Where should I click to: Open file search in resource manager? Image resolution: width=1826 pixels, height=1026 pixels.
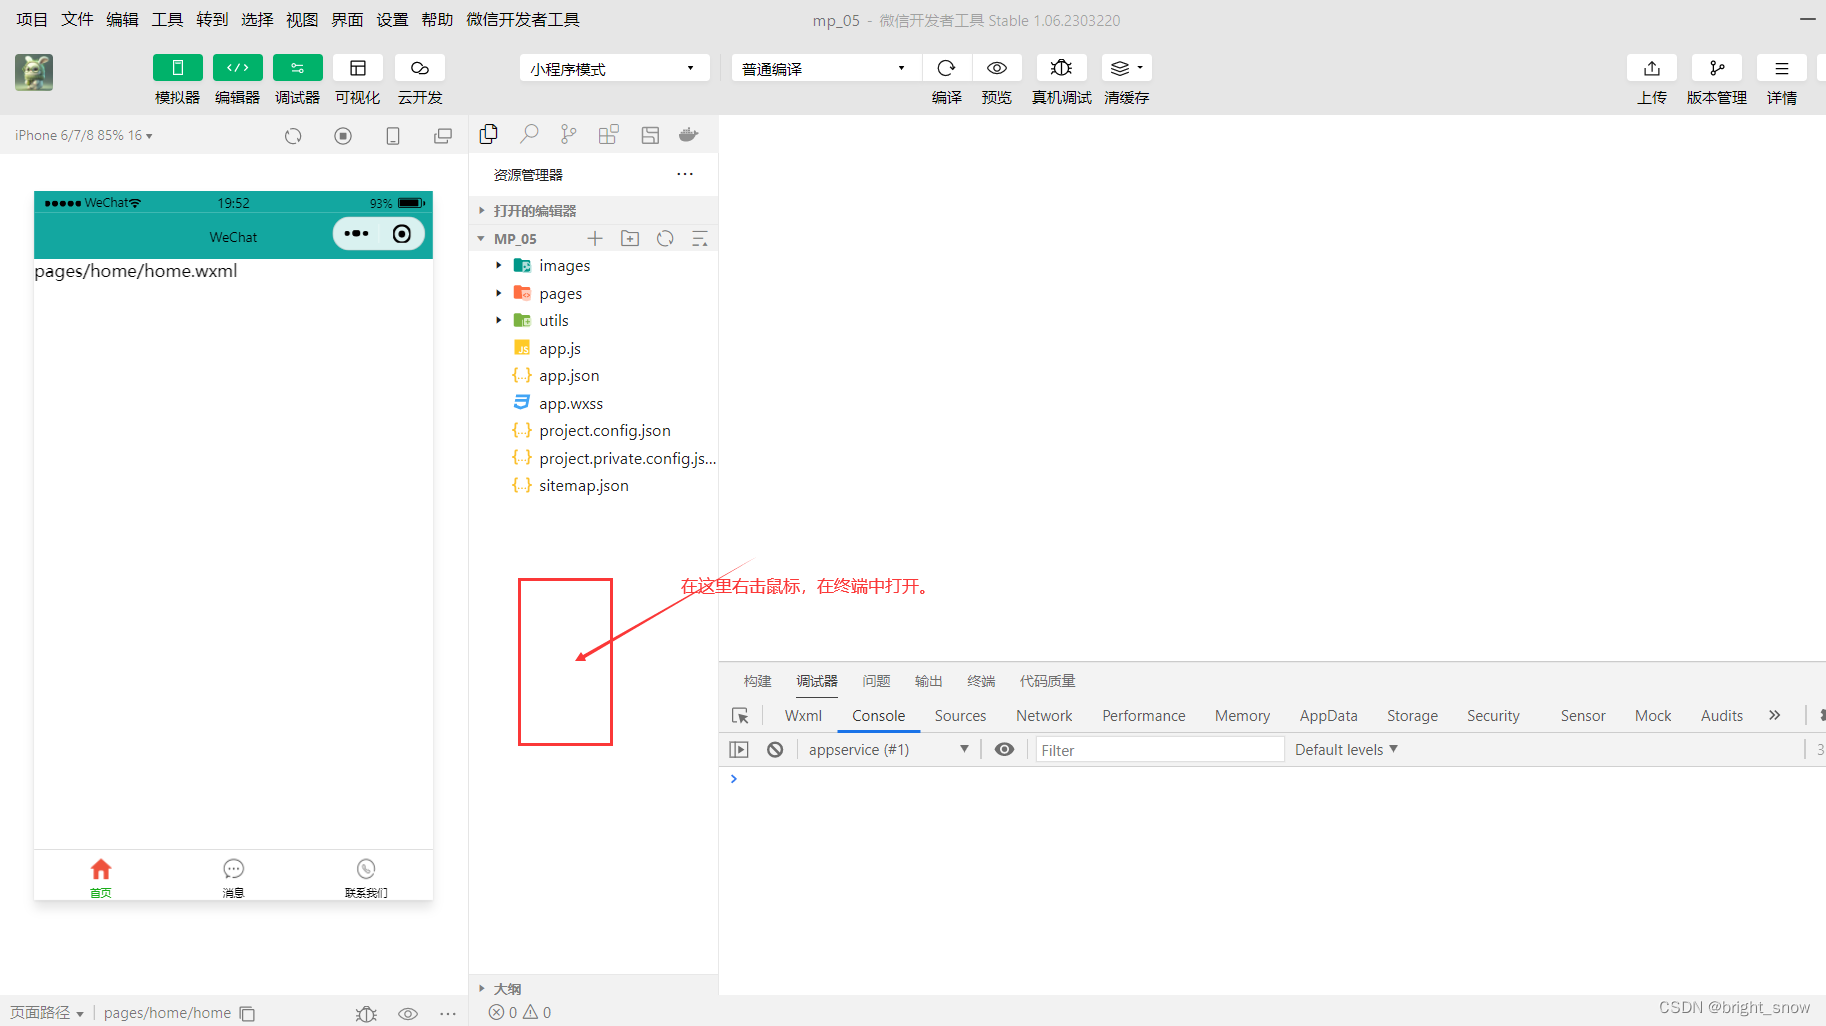click(529, 133)
